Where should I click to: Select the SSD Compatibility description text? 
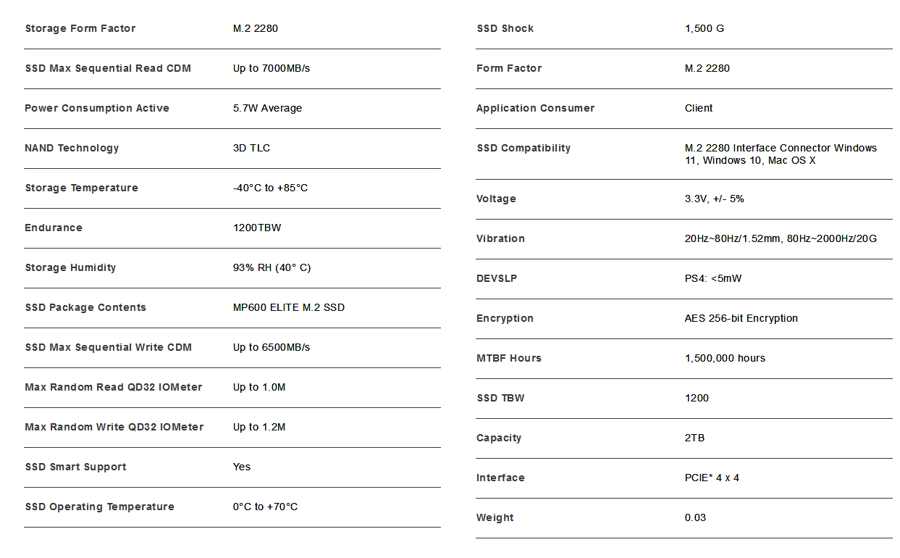pyautogui.click(x=781, y=154)
